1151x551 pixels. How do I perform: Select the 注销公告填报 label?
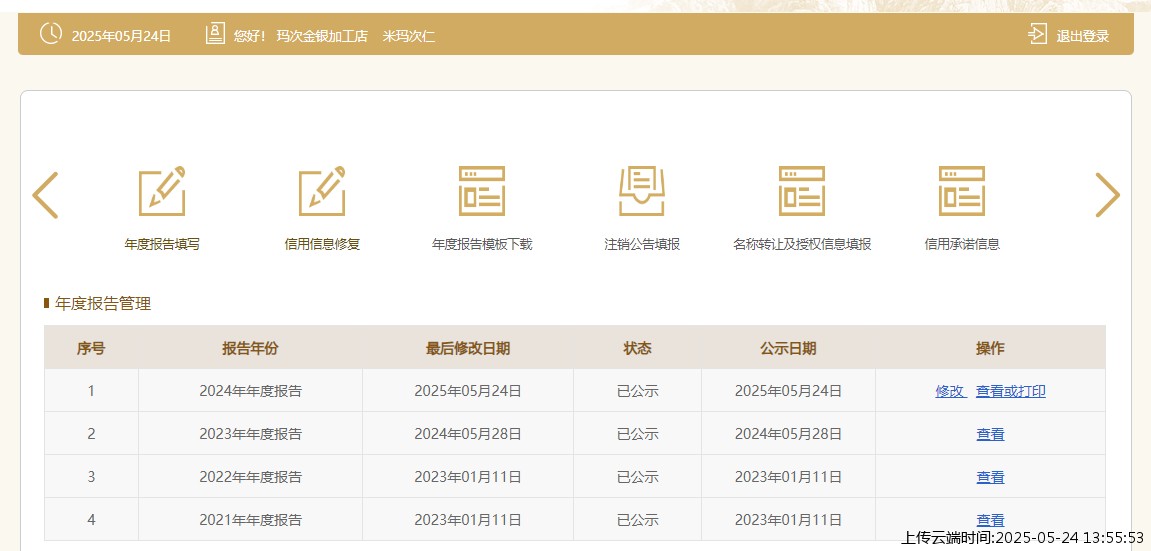click(x=642, y=244)
